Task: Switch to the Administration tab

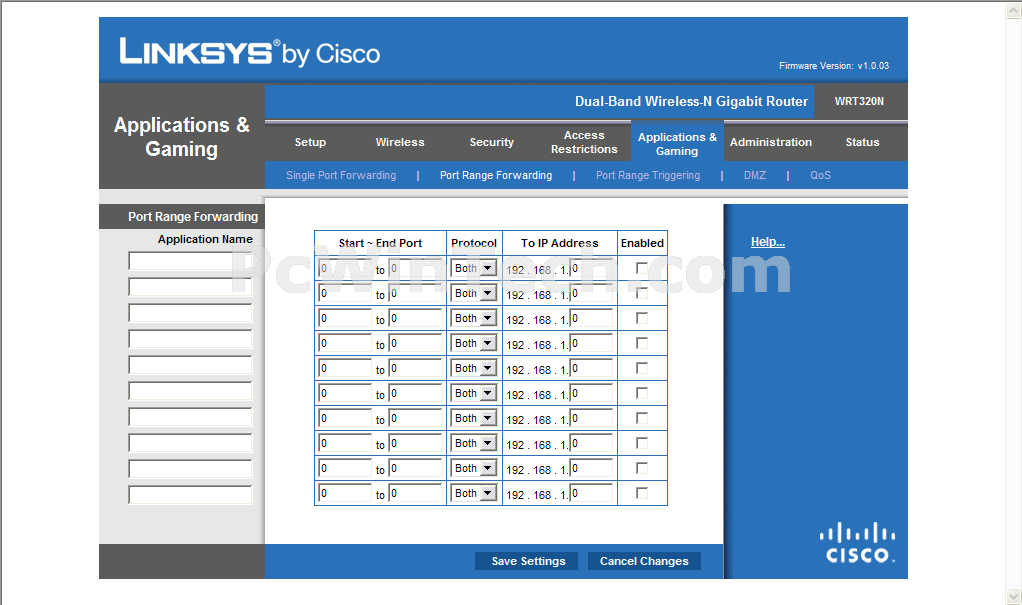Action: tap(771, 142)
